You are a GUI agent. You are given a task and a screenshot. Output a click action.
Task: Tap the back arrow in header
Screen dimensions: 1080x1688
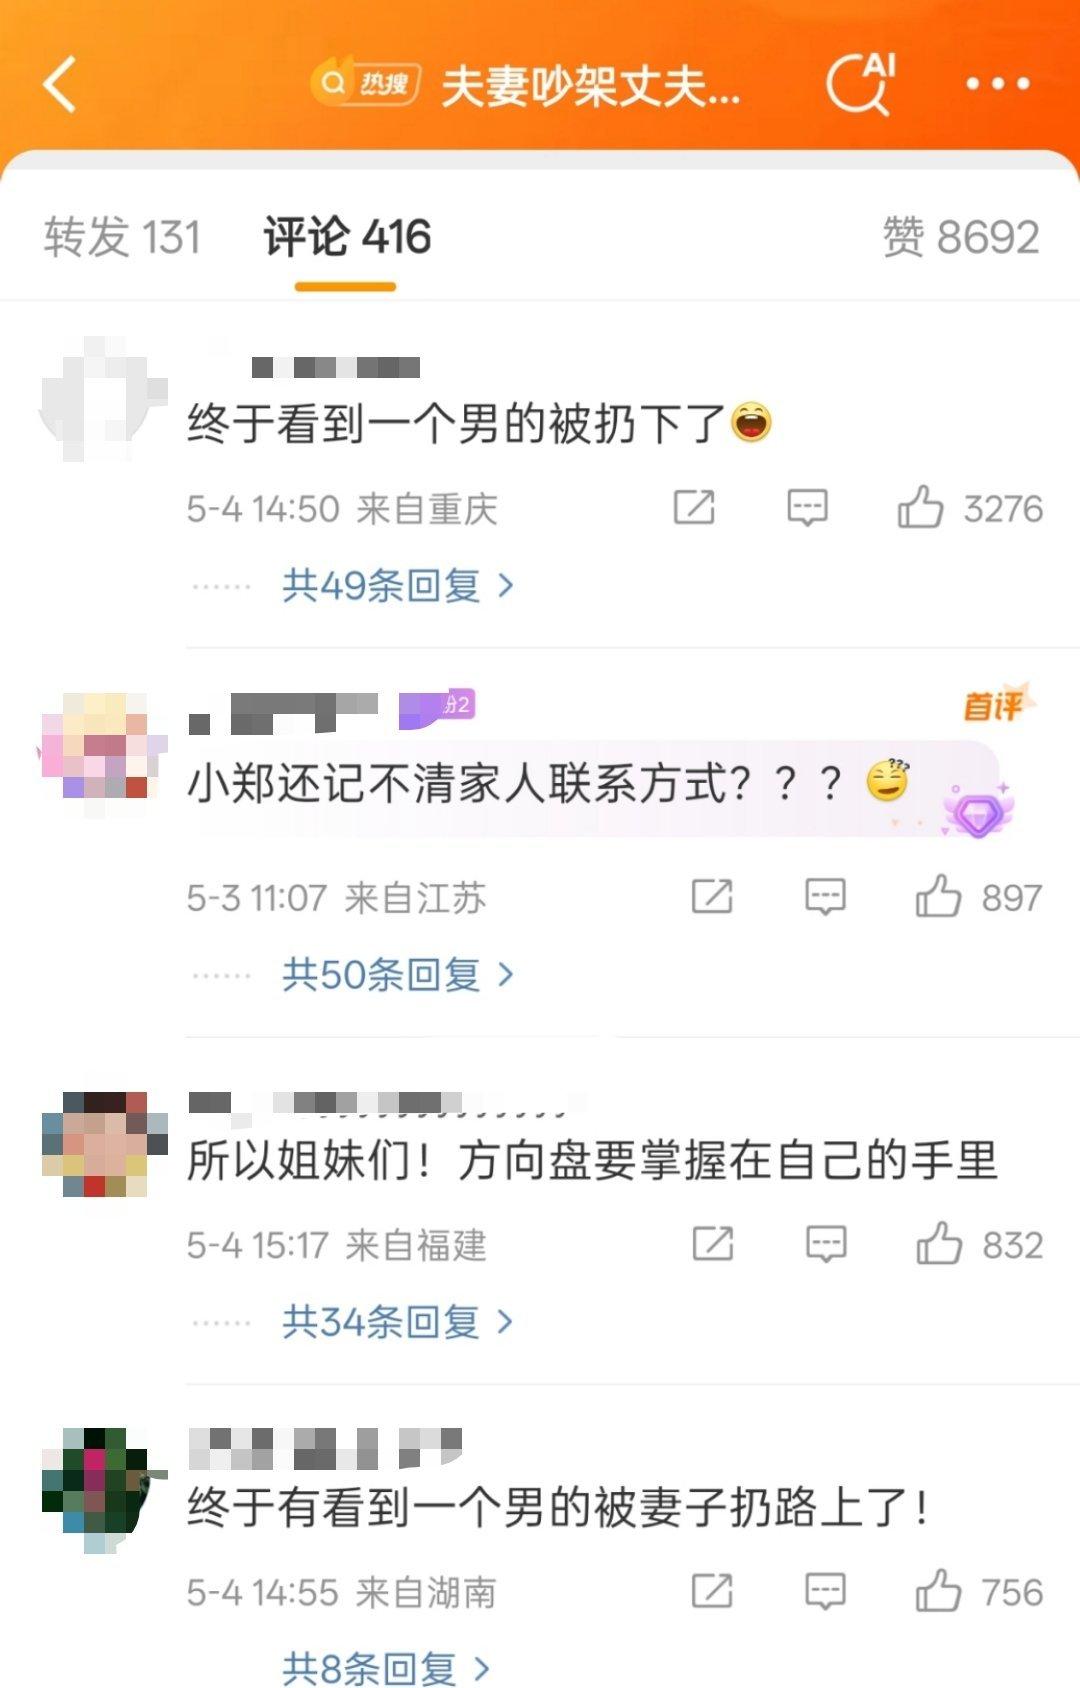(x=60, y=84)
